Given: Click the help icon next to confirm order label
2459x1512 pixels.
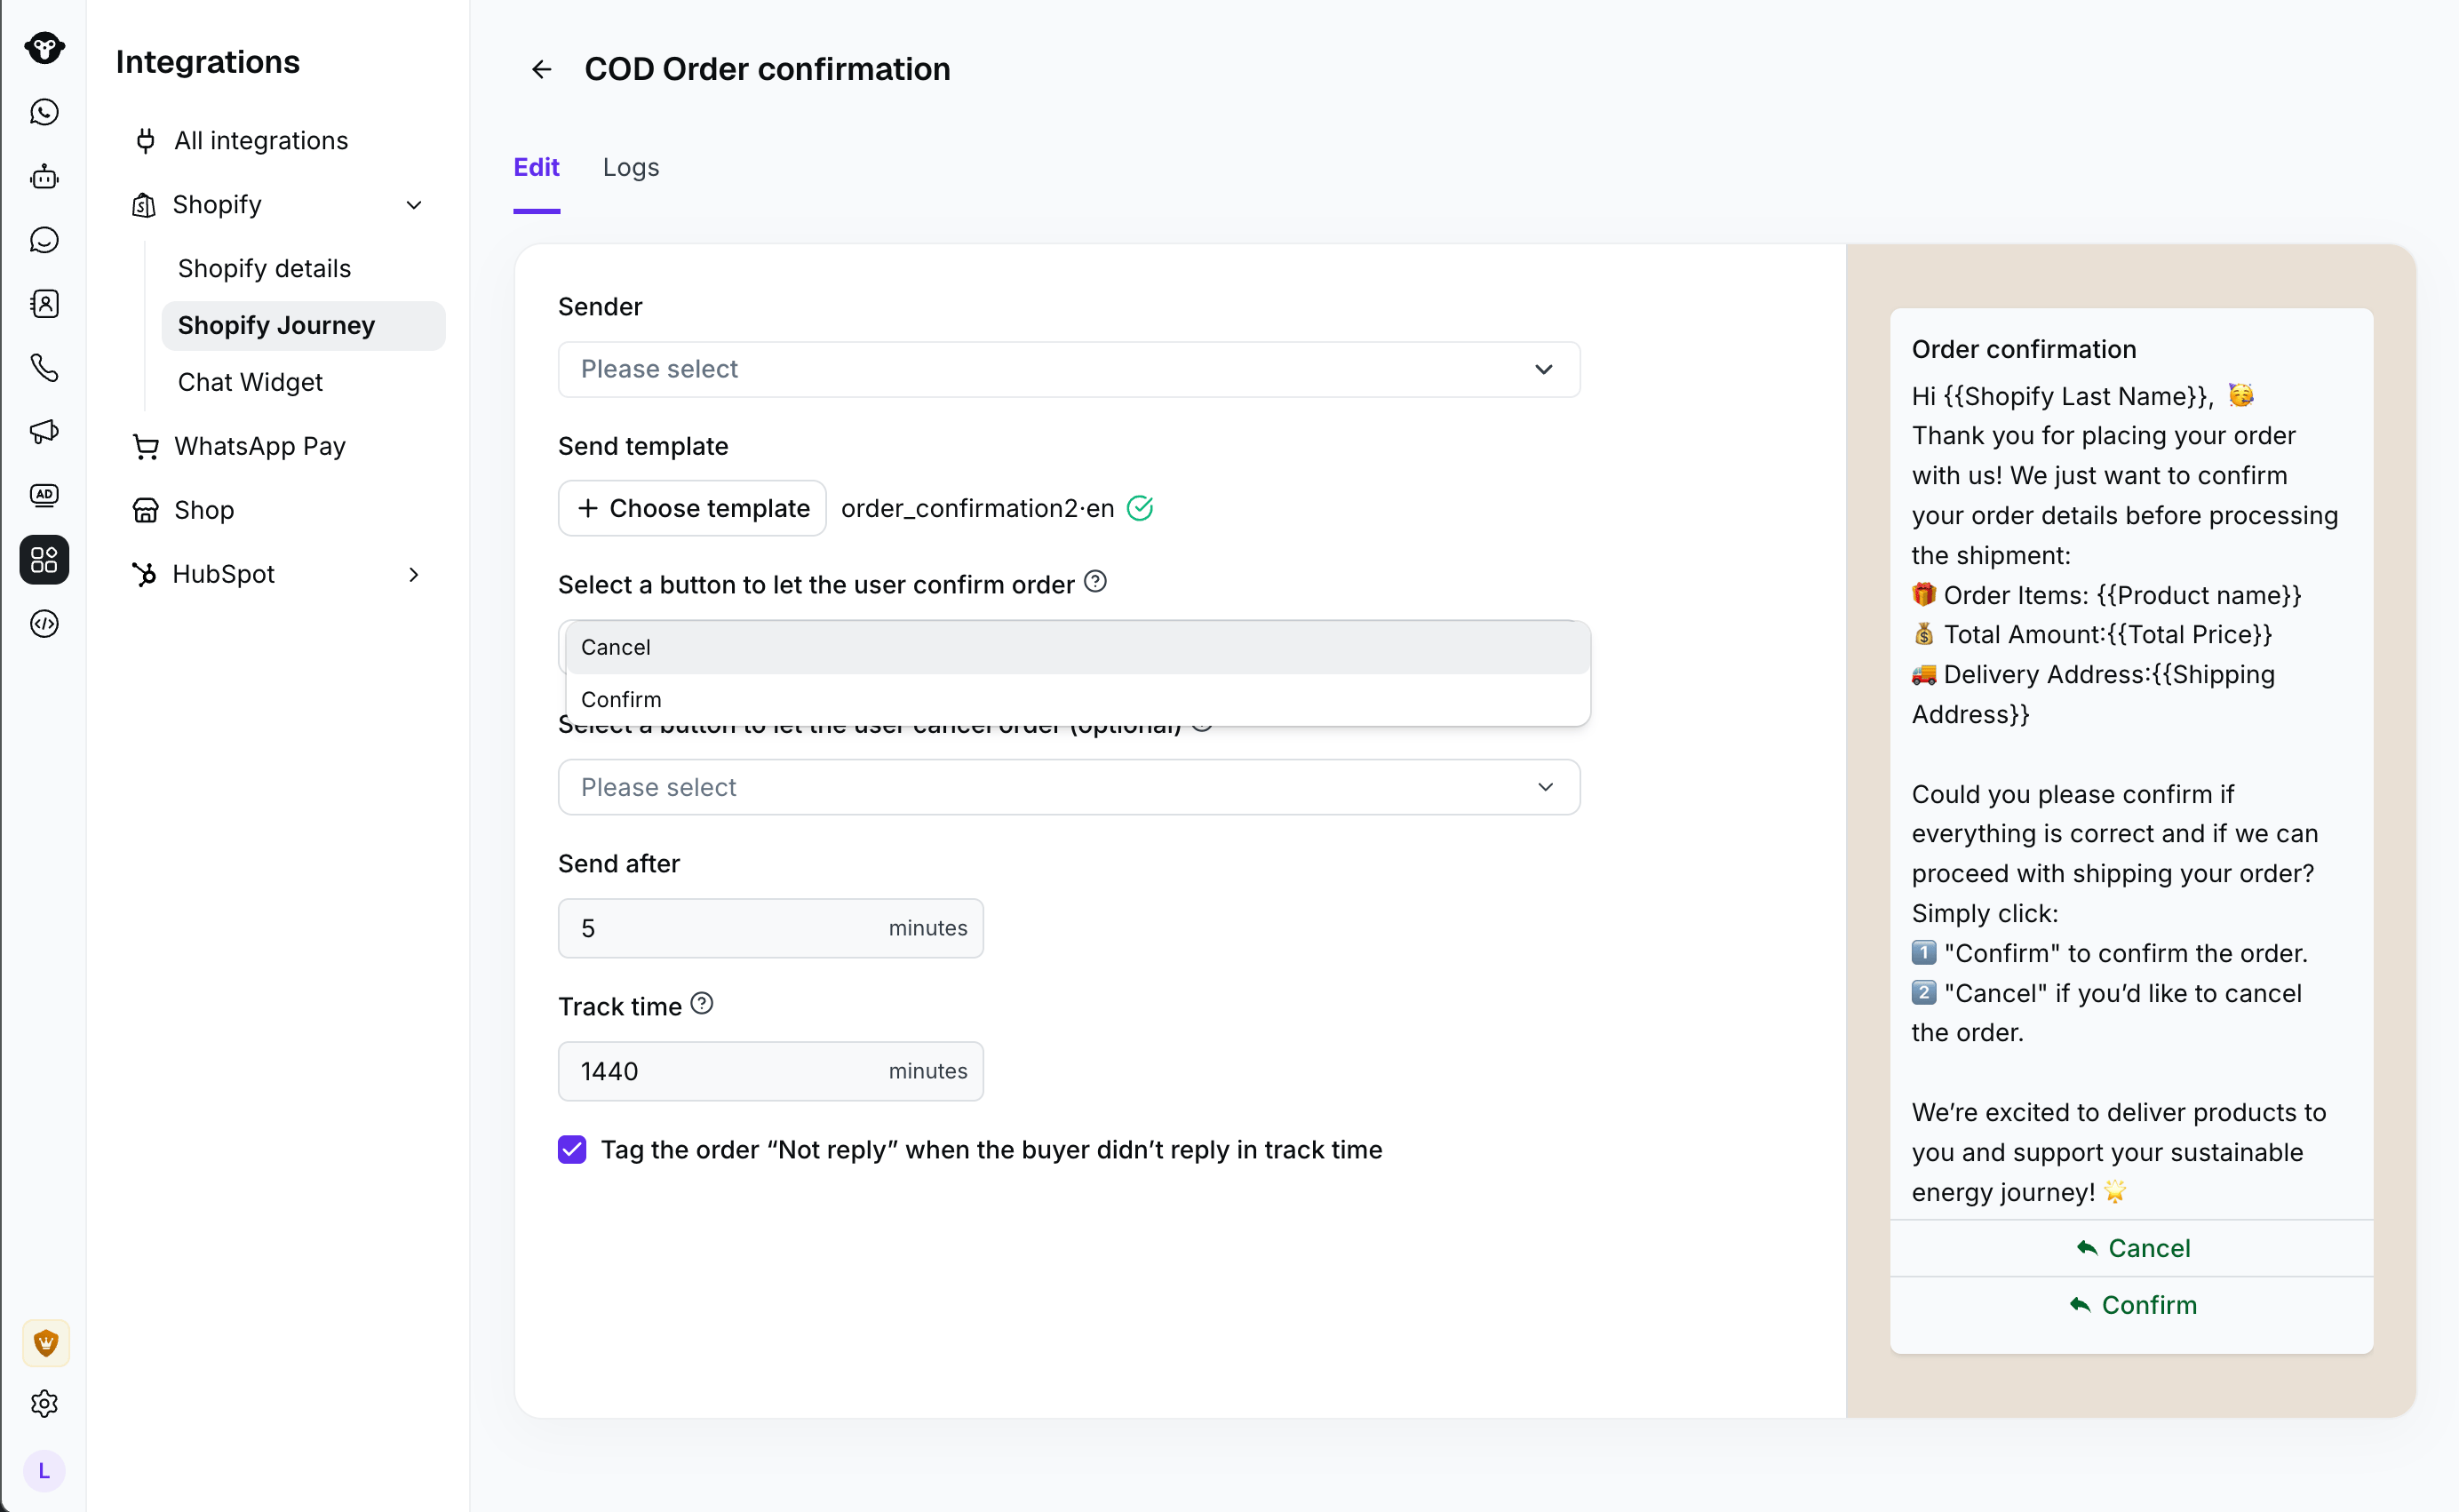Looking at the screenshot, I should click(1096, 581).
